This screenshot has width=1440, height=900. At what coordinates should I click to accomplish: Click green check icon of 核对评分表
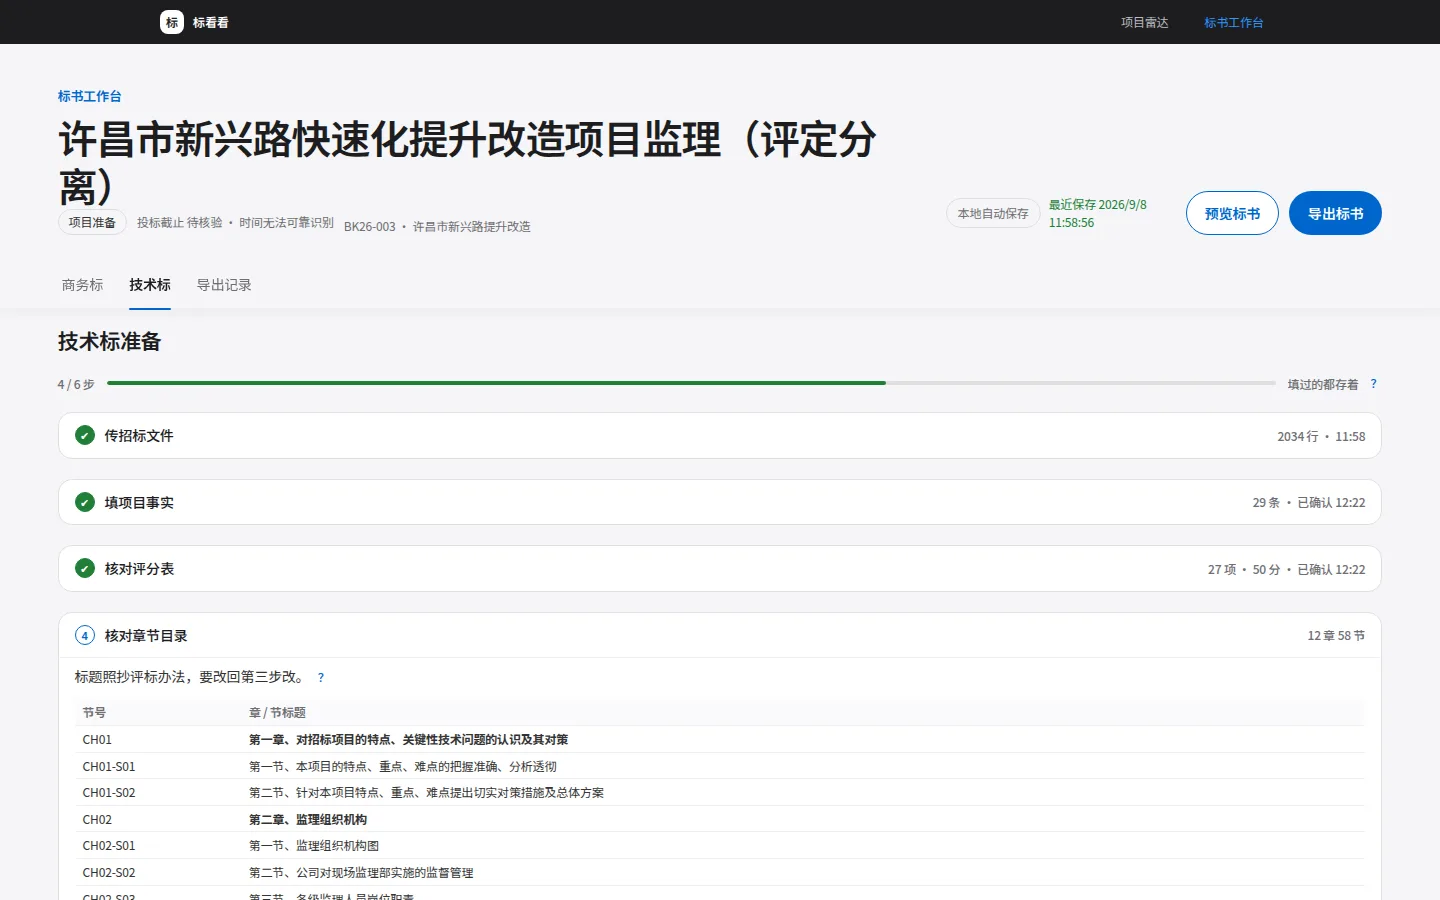click(x=85, y=569)
